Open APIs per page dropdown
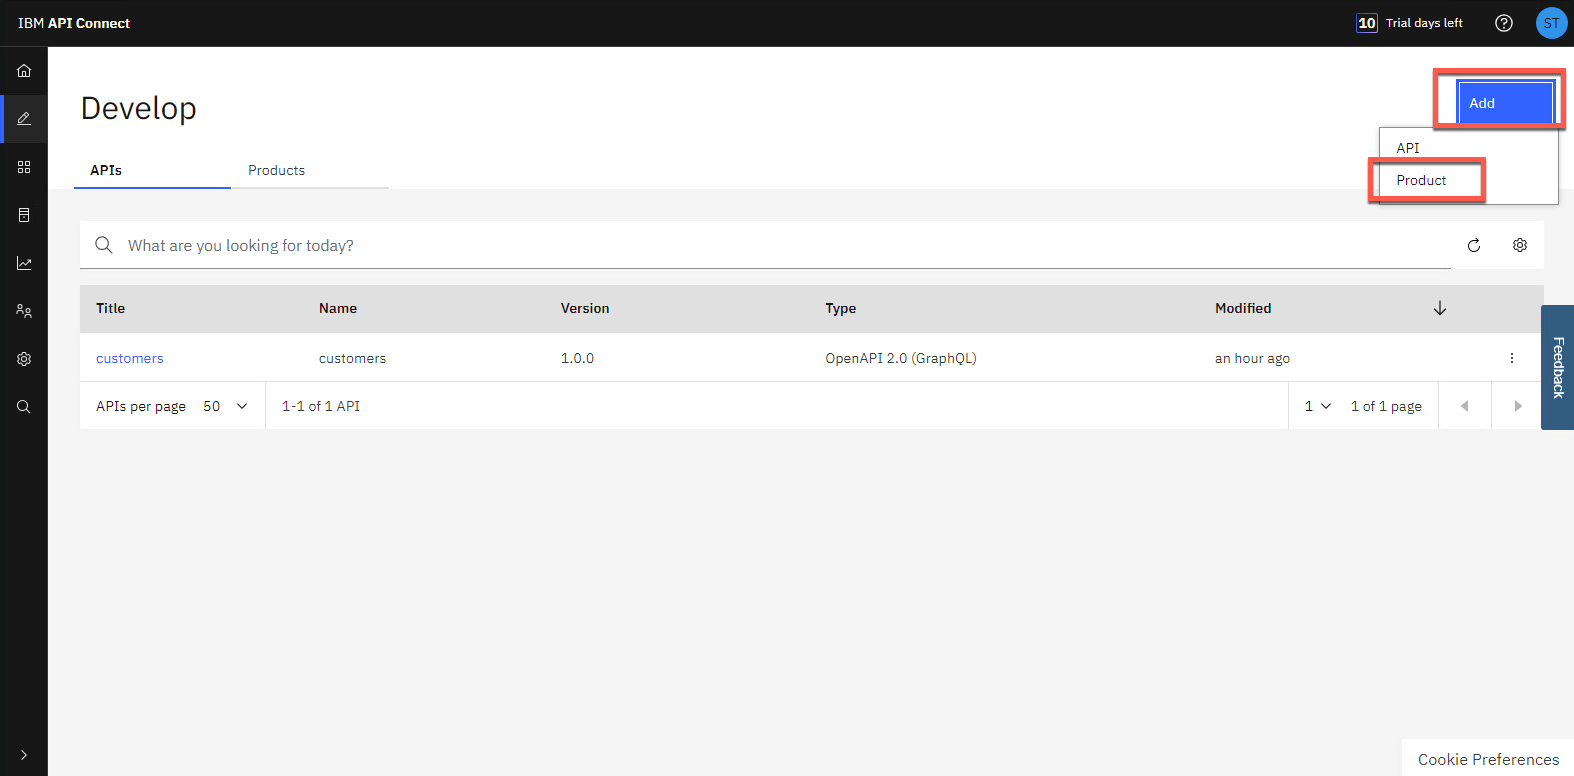 tap(225, 406)
